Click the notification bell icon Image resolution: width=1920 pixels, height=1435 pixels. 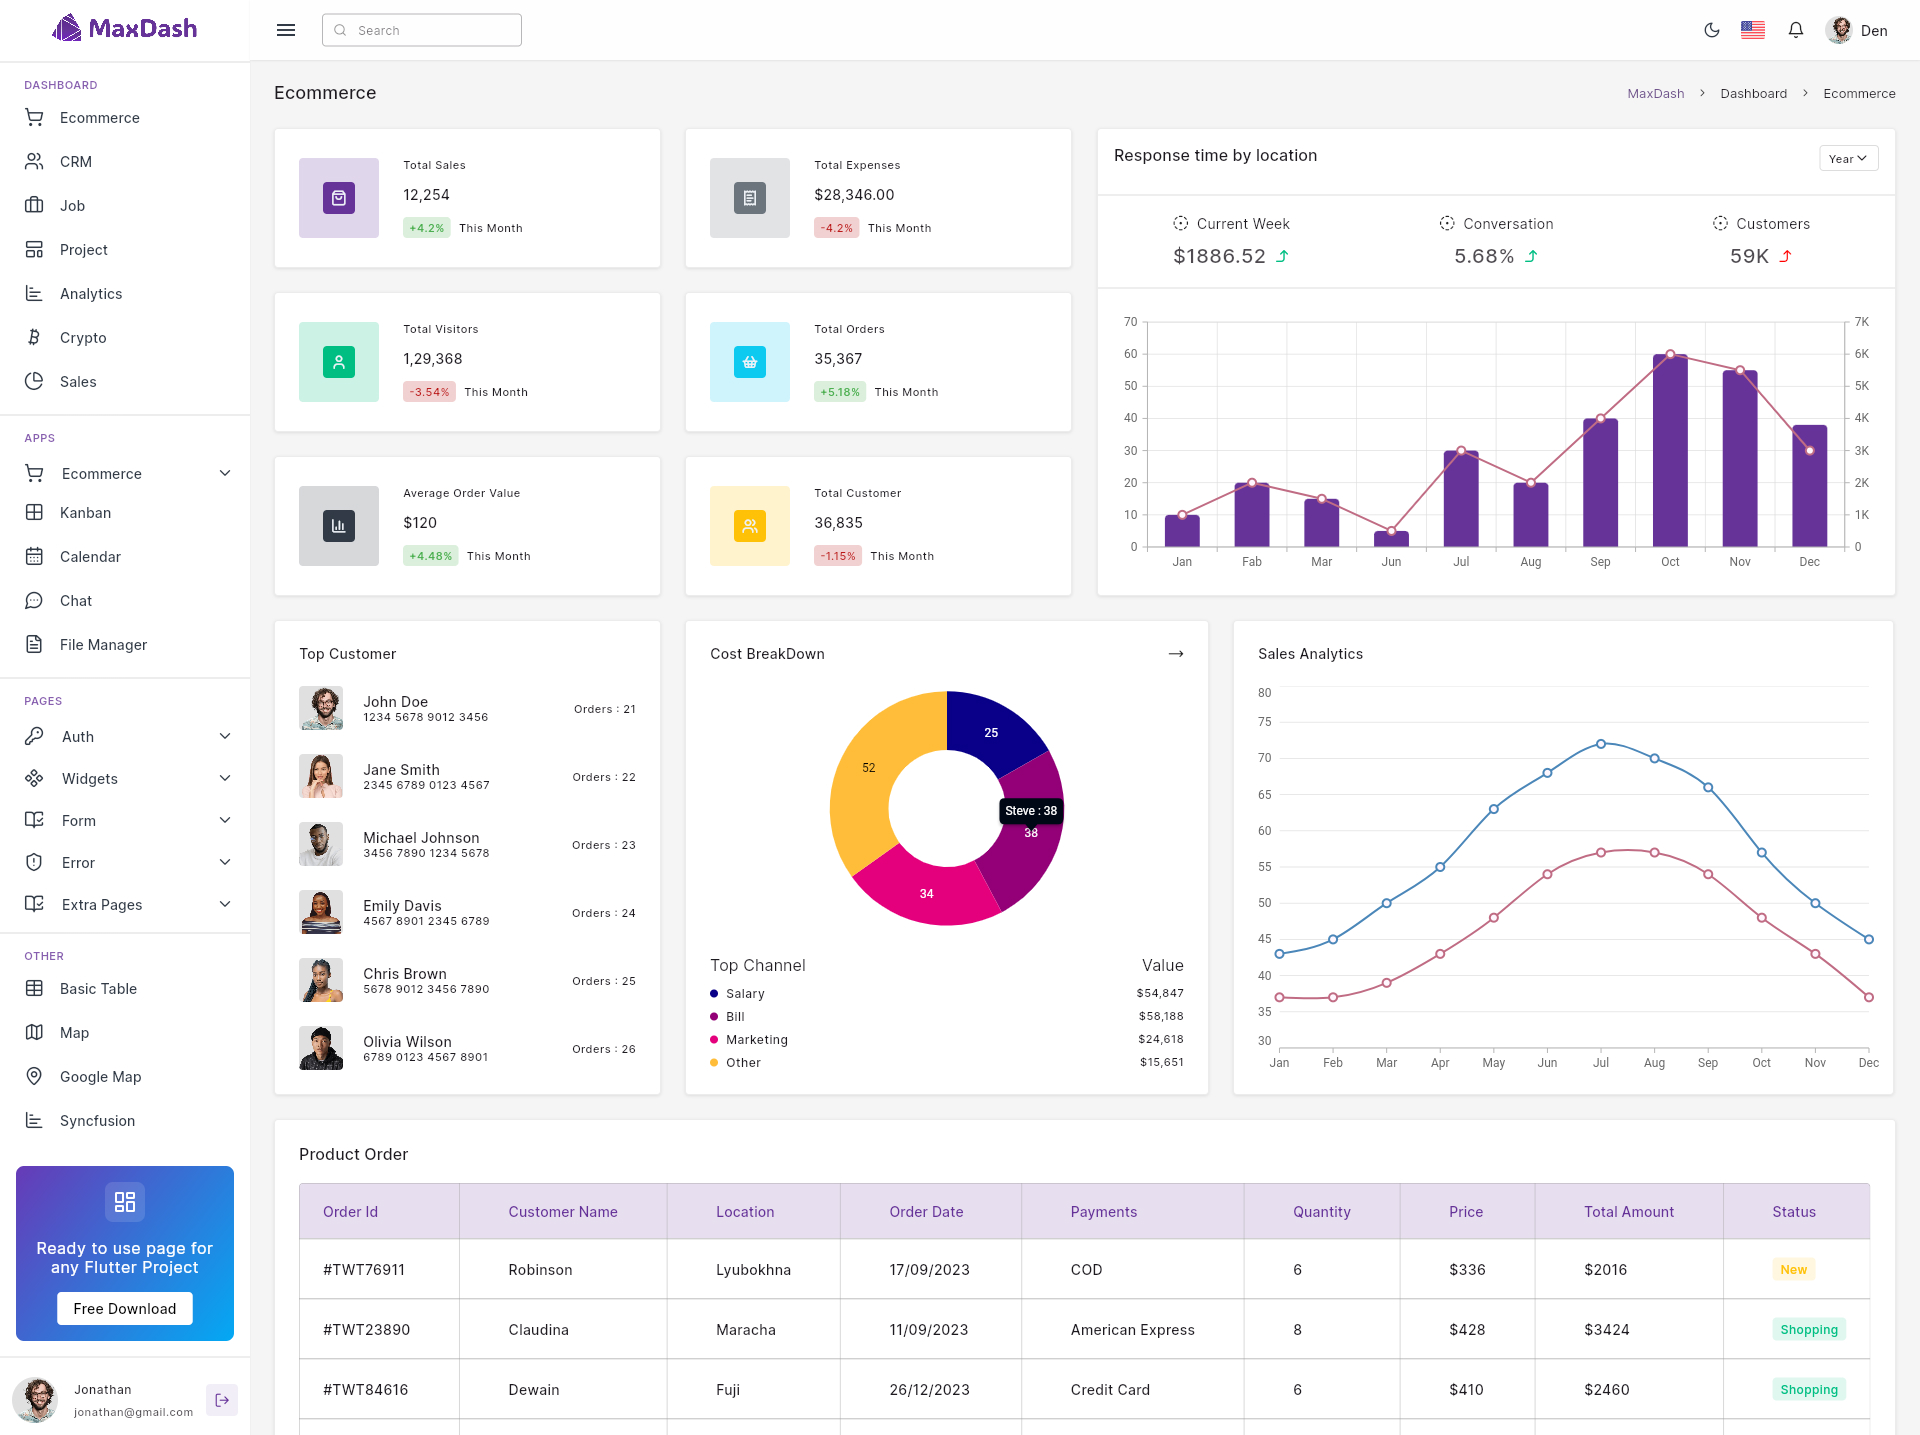1795,30
